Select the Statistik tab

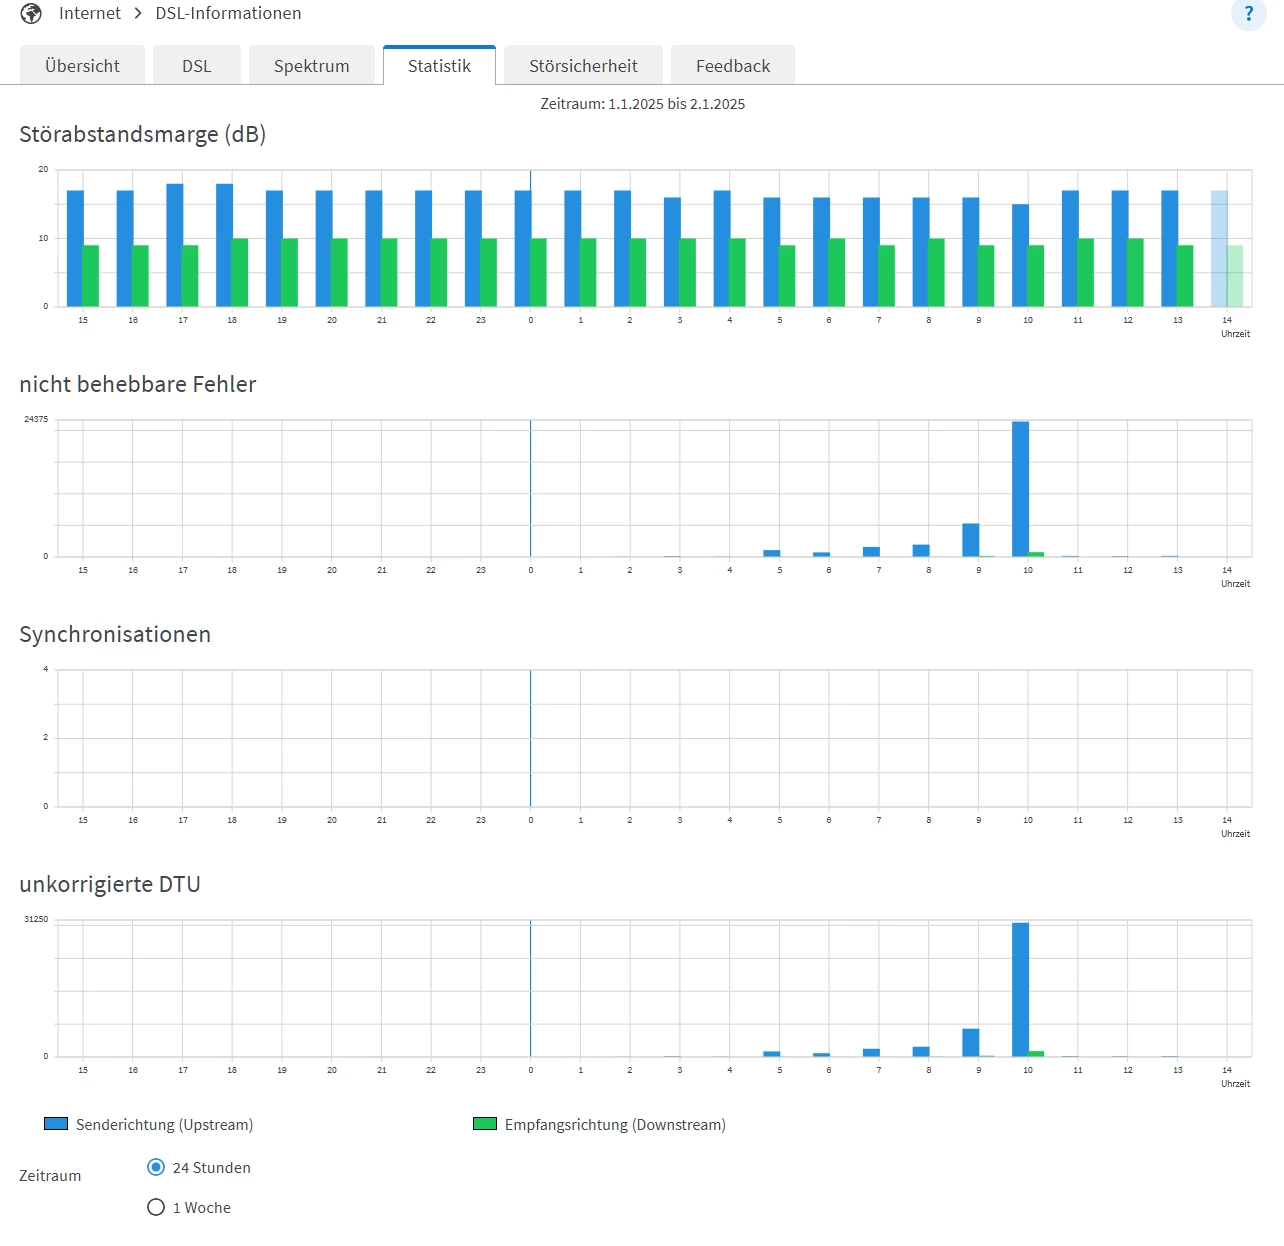439,66
